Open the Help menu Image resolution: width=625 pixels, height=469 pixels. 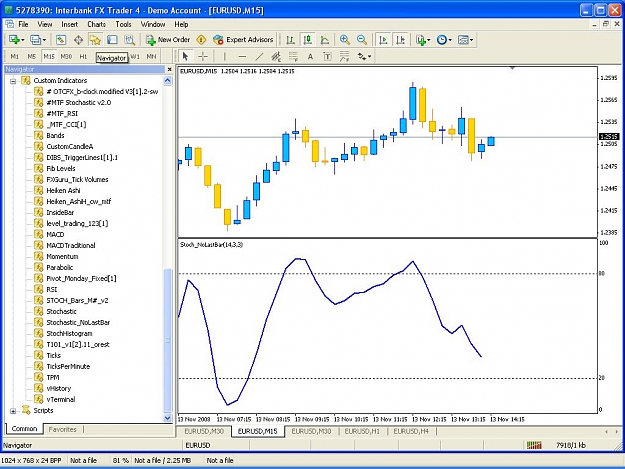click(x=181, y=24)
